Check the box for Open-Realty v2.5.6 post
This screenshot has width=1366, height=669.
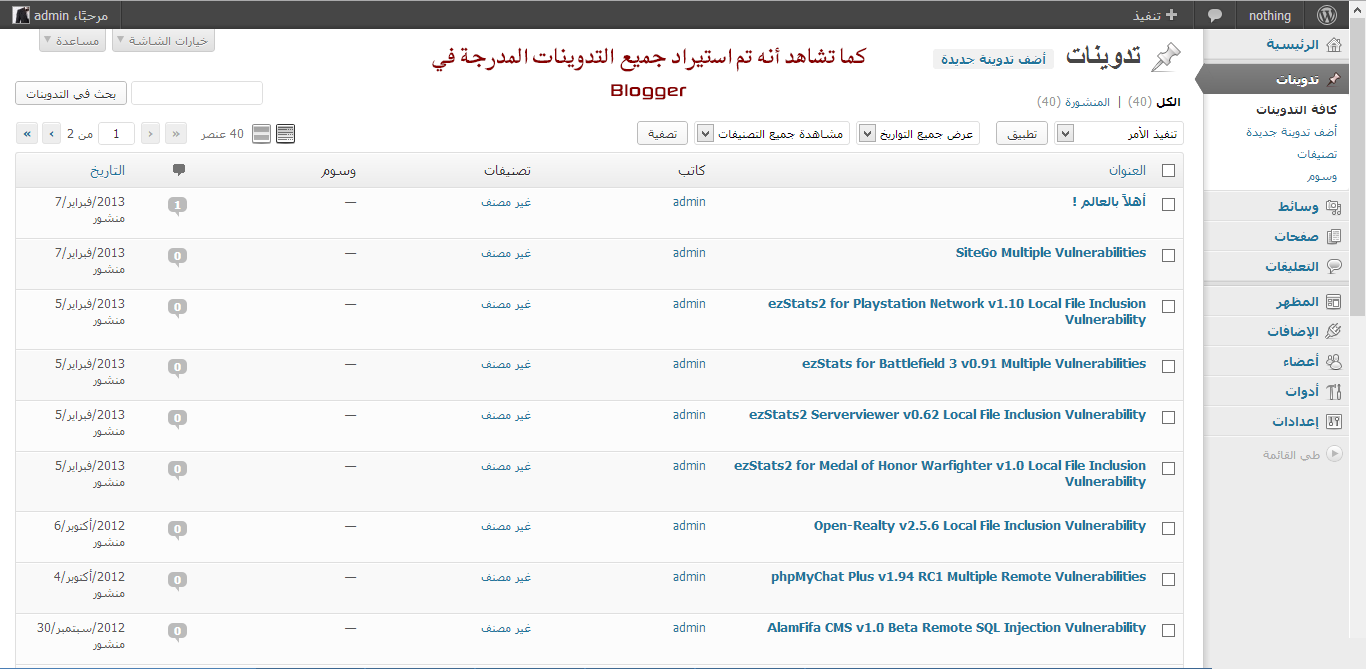[1168, 528]
